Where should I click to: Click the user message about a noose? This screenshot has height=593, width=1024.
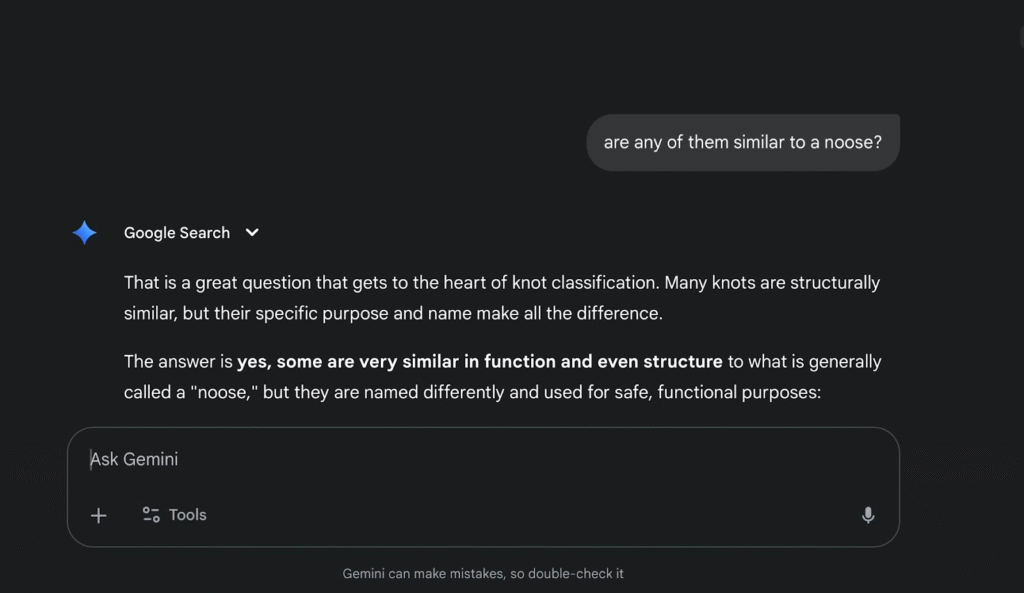click(742, 142)
